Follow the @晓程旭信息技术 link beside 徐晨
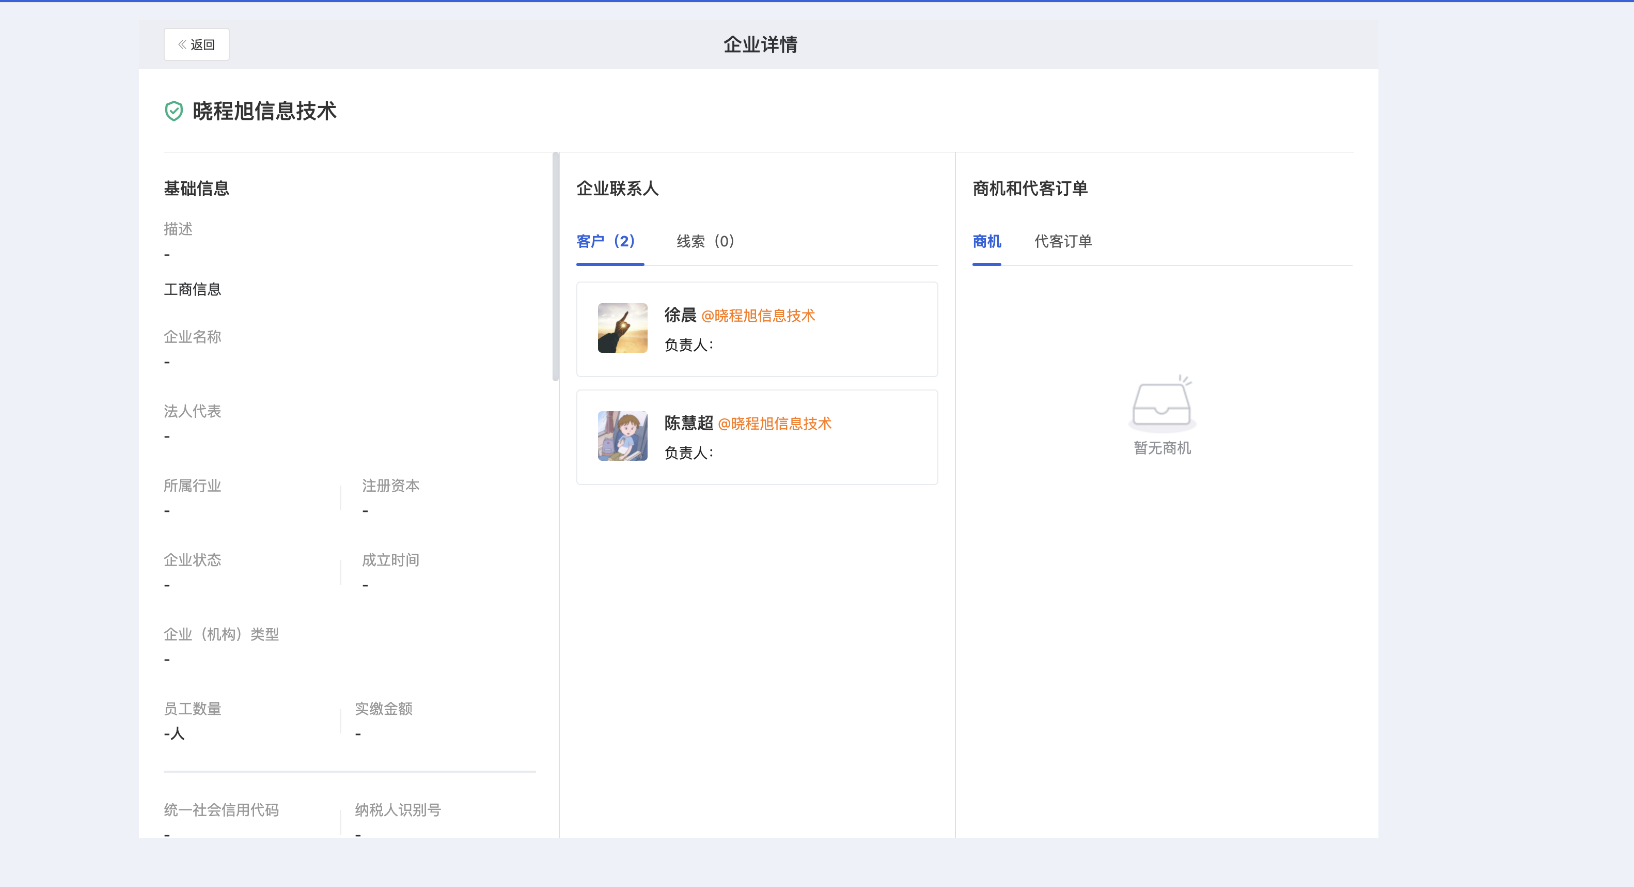 758,316
